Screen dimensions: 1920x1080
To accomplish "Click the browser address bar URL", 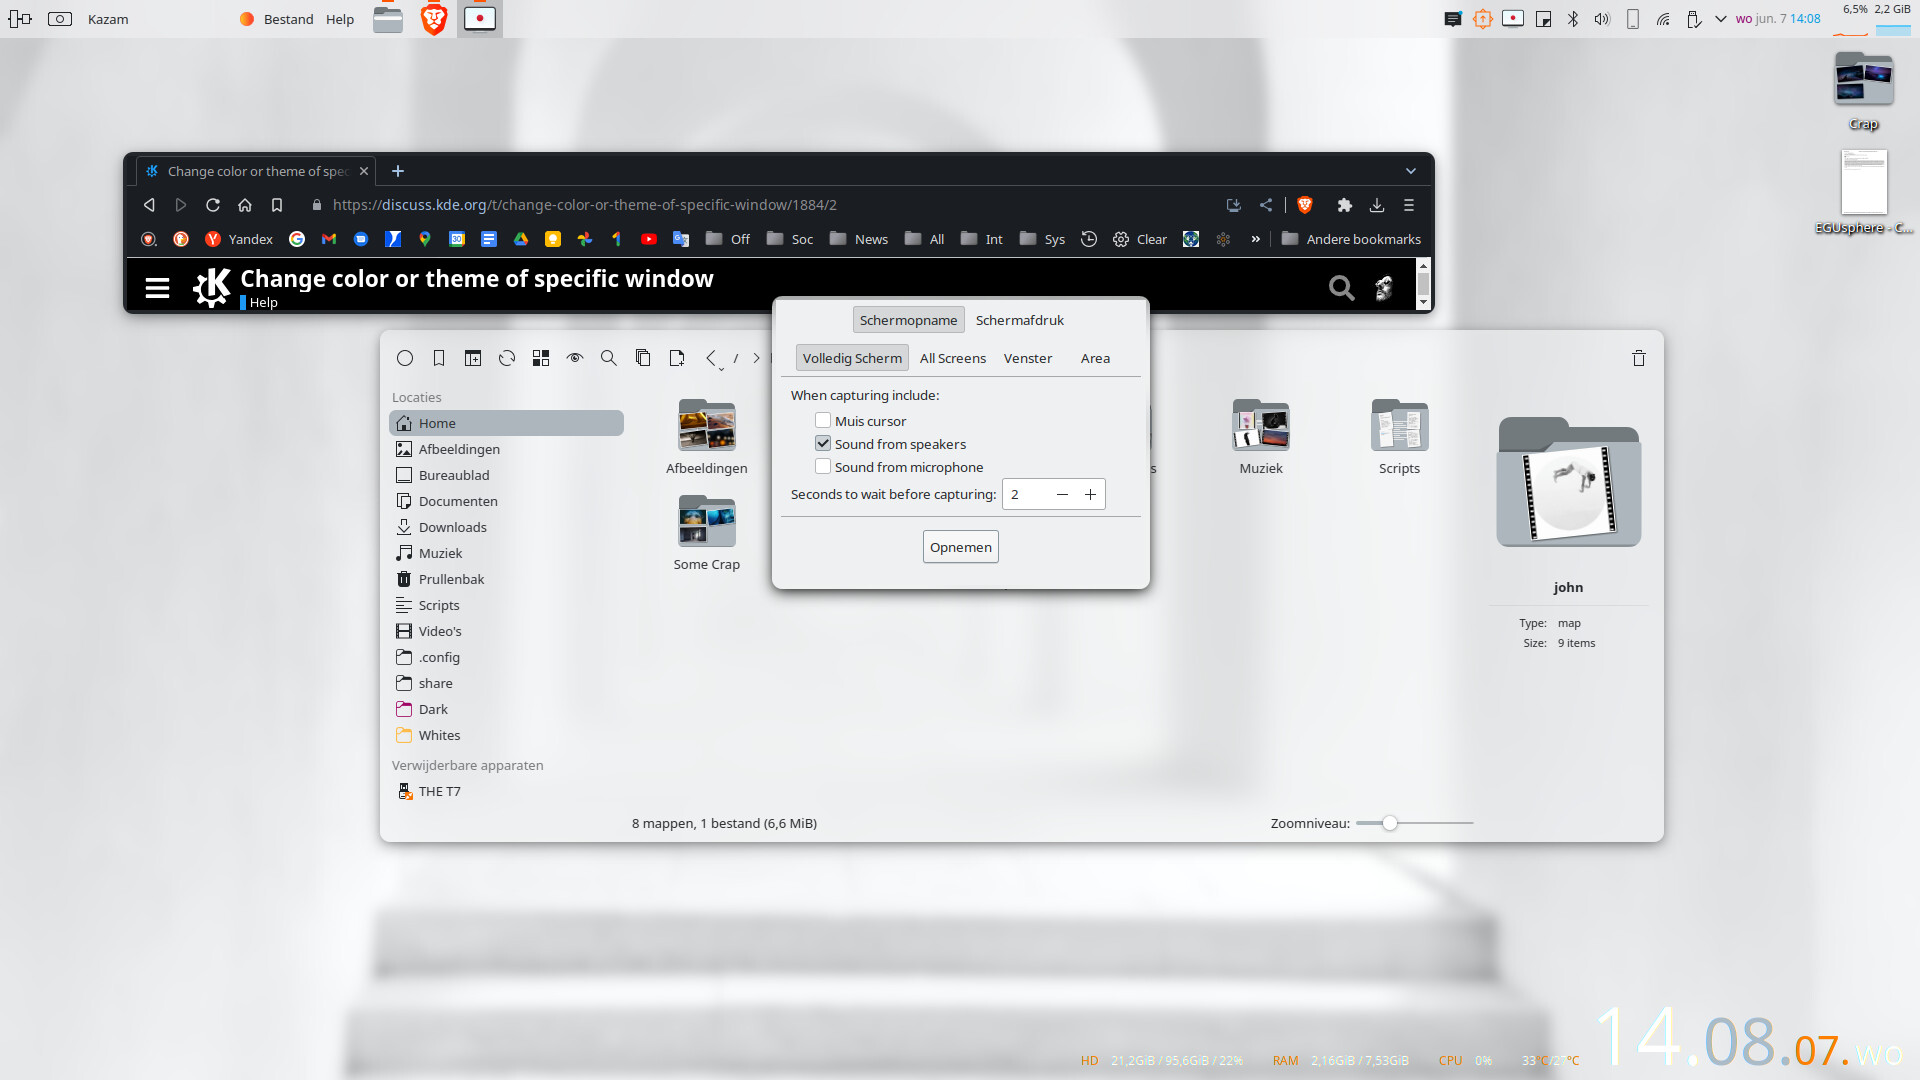I will [585, 205].
